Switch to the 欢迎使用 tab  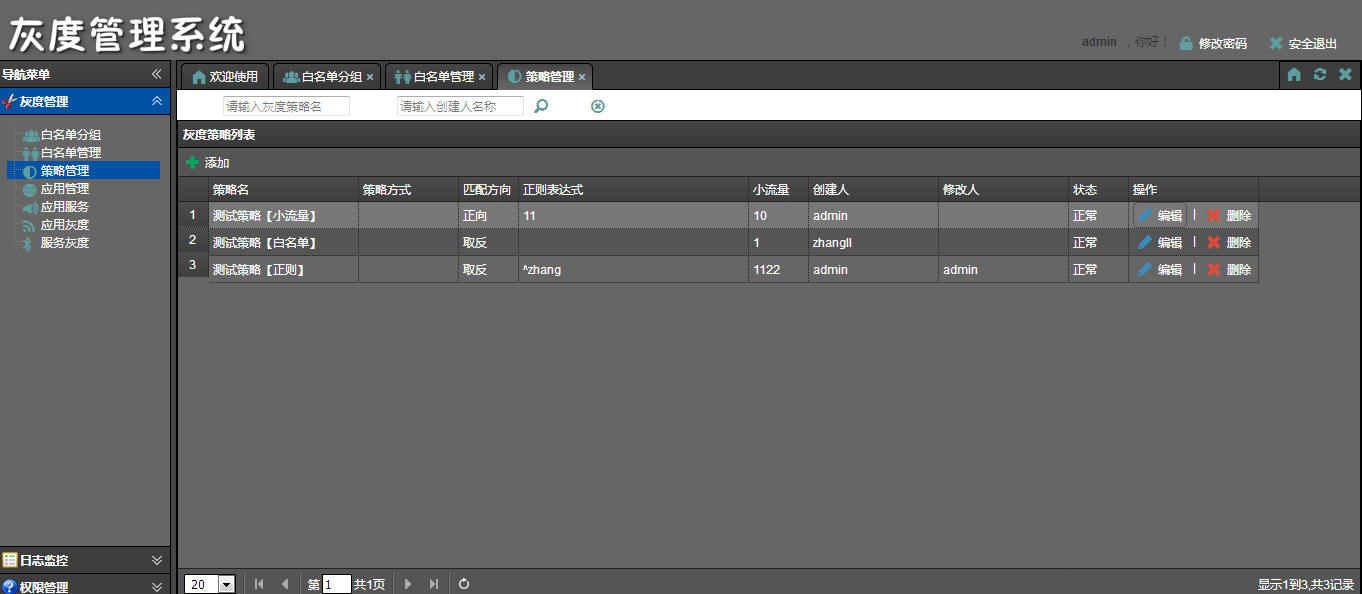click(x=225, y=76)
